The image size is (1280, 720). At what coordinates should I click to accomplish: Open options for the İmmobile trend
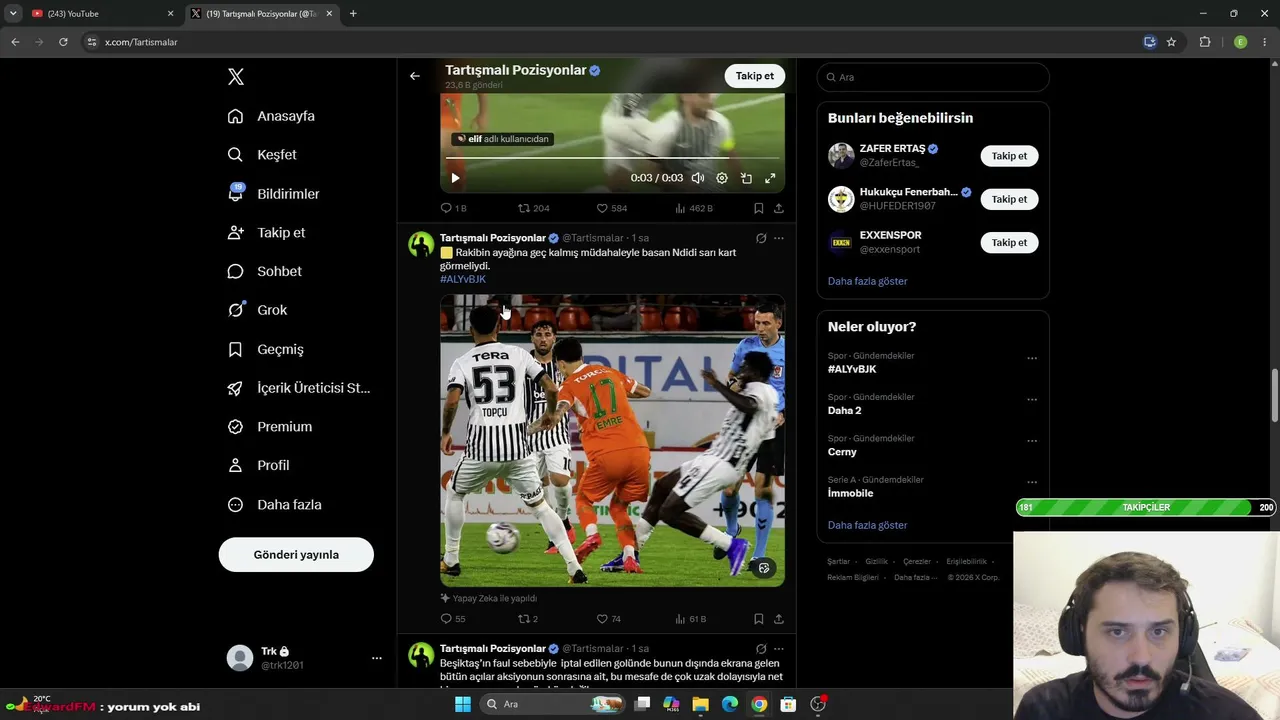pyautogui.click(x=1032, y=482)
